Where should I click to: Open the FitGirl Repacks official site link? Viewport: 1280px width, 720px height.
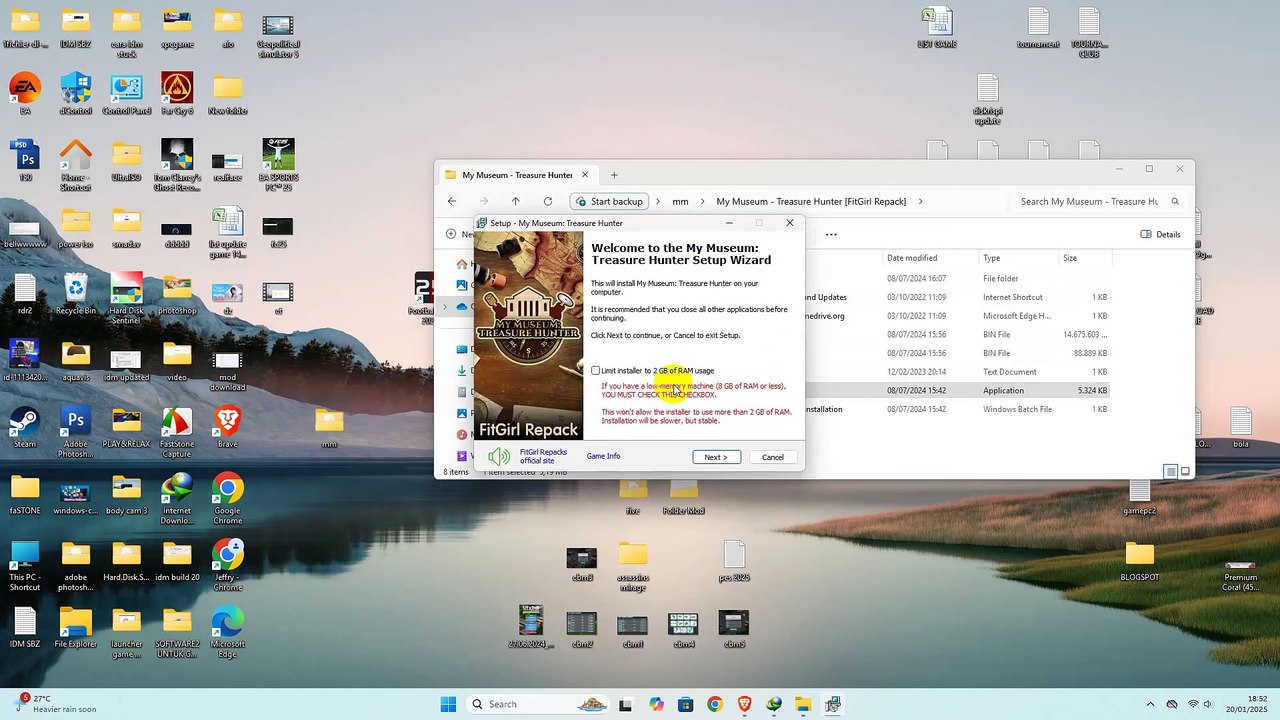coord(543,456)
